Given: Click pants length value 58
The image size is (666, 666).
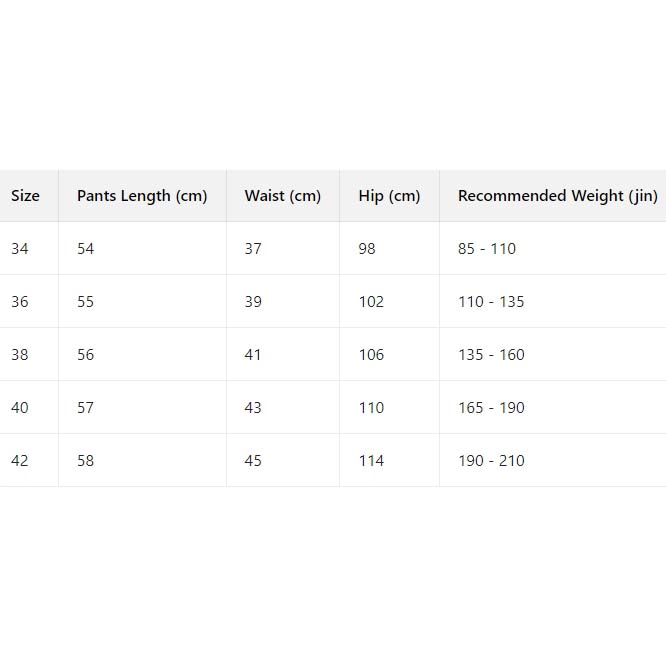Looking at the screenshot, I should tap(86, 461).
